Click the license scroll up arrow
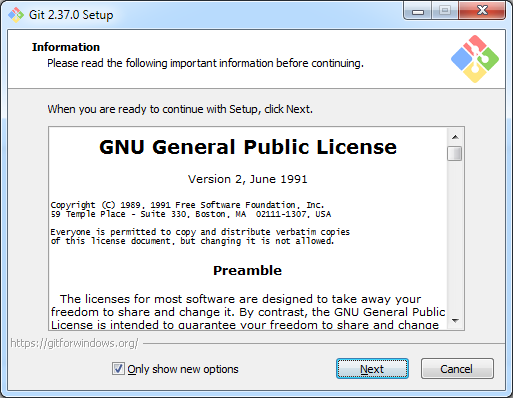The image size is (513, 398). coord(455,137)
